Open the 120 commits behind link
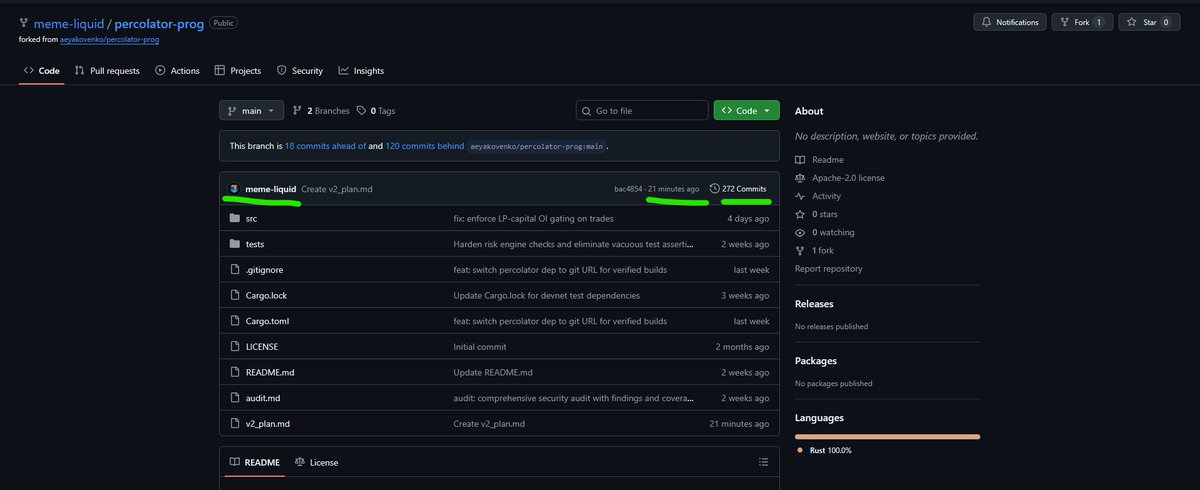 tap(424, 146)
